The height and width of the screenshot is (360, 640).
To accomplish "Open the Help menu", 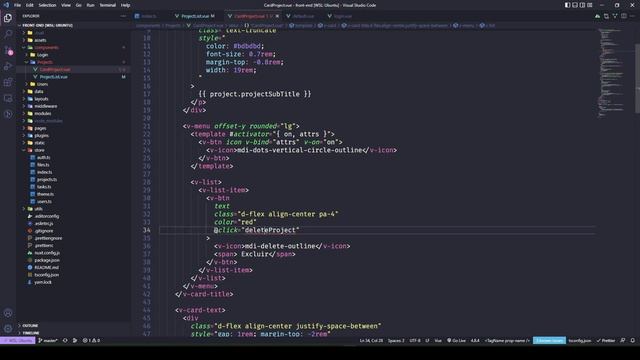I will [x=125, y=5].
